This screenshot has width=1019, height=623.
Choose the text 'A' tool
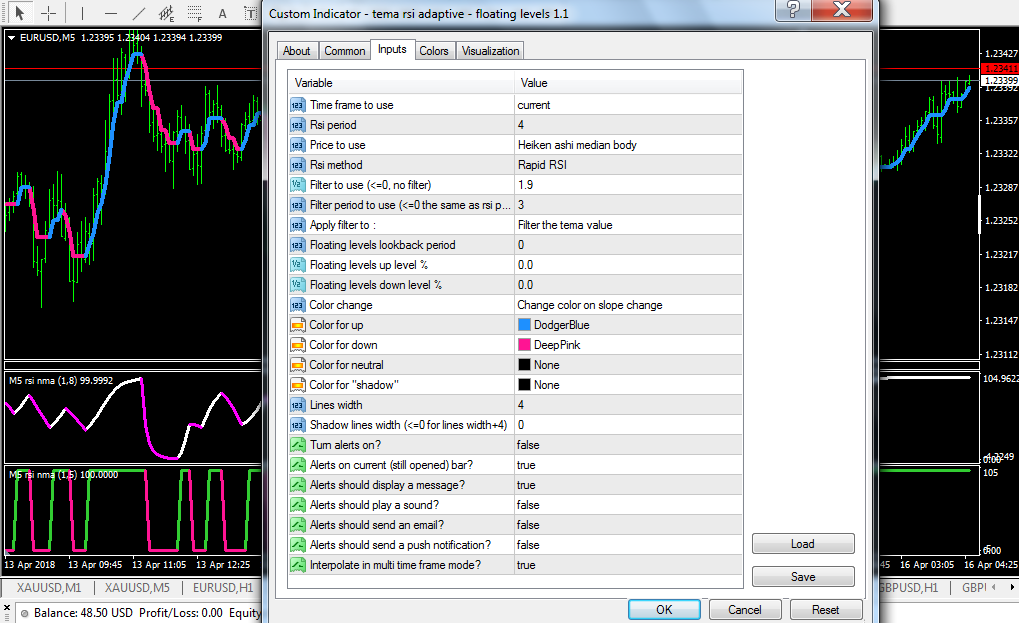coord(222,13)
